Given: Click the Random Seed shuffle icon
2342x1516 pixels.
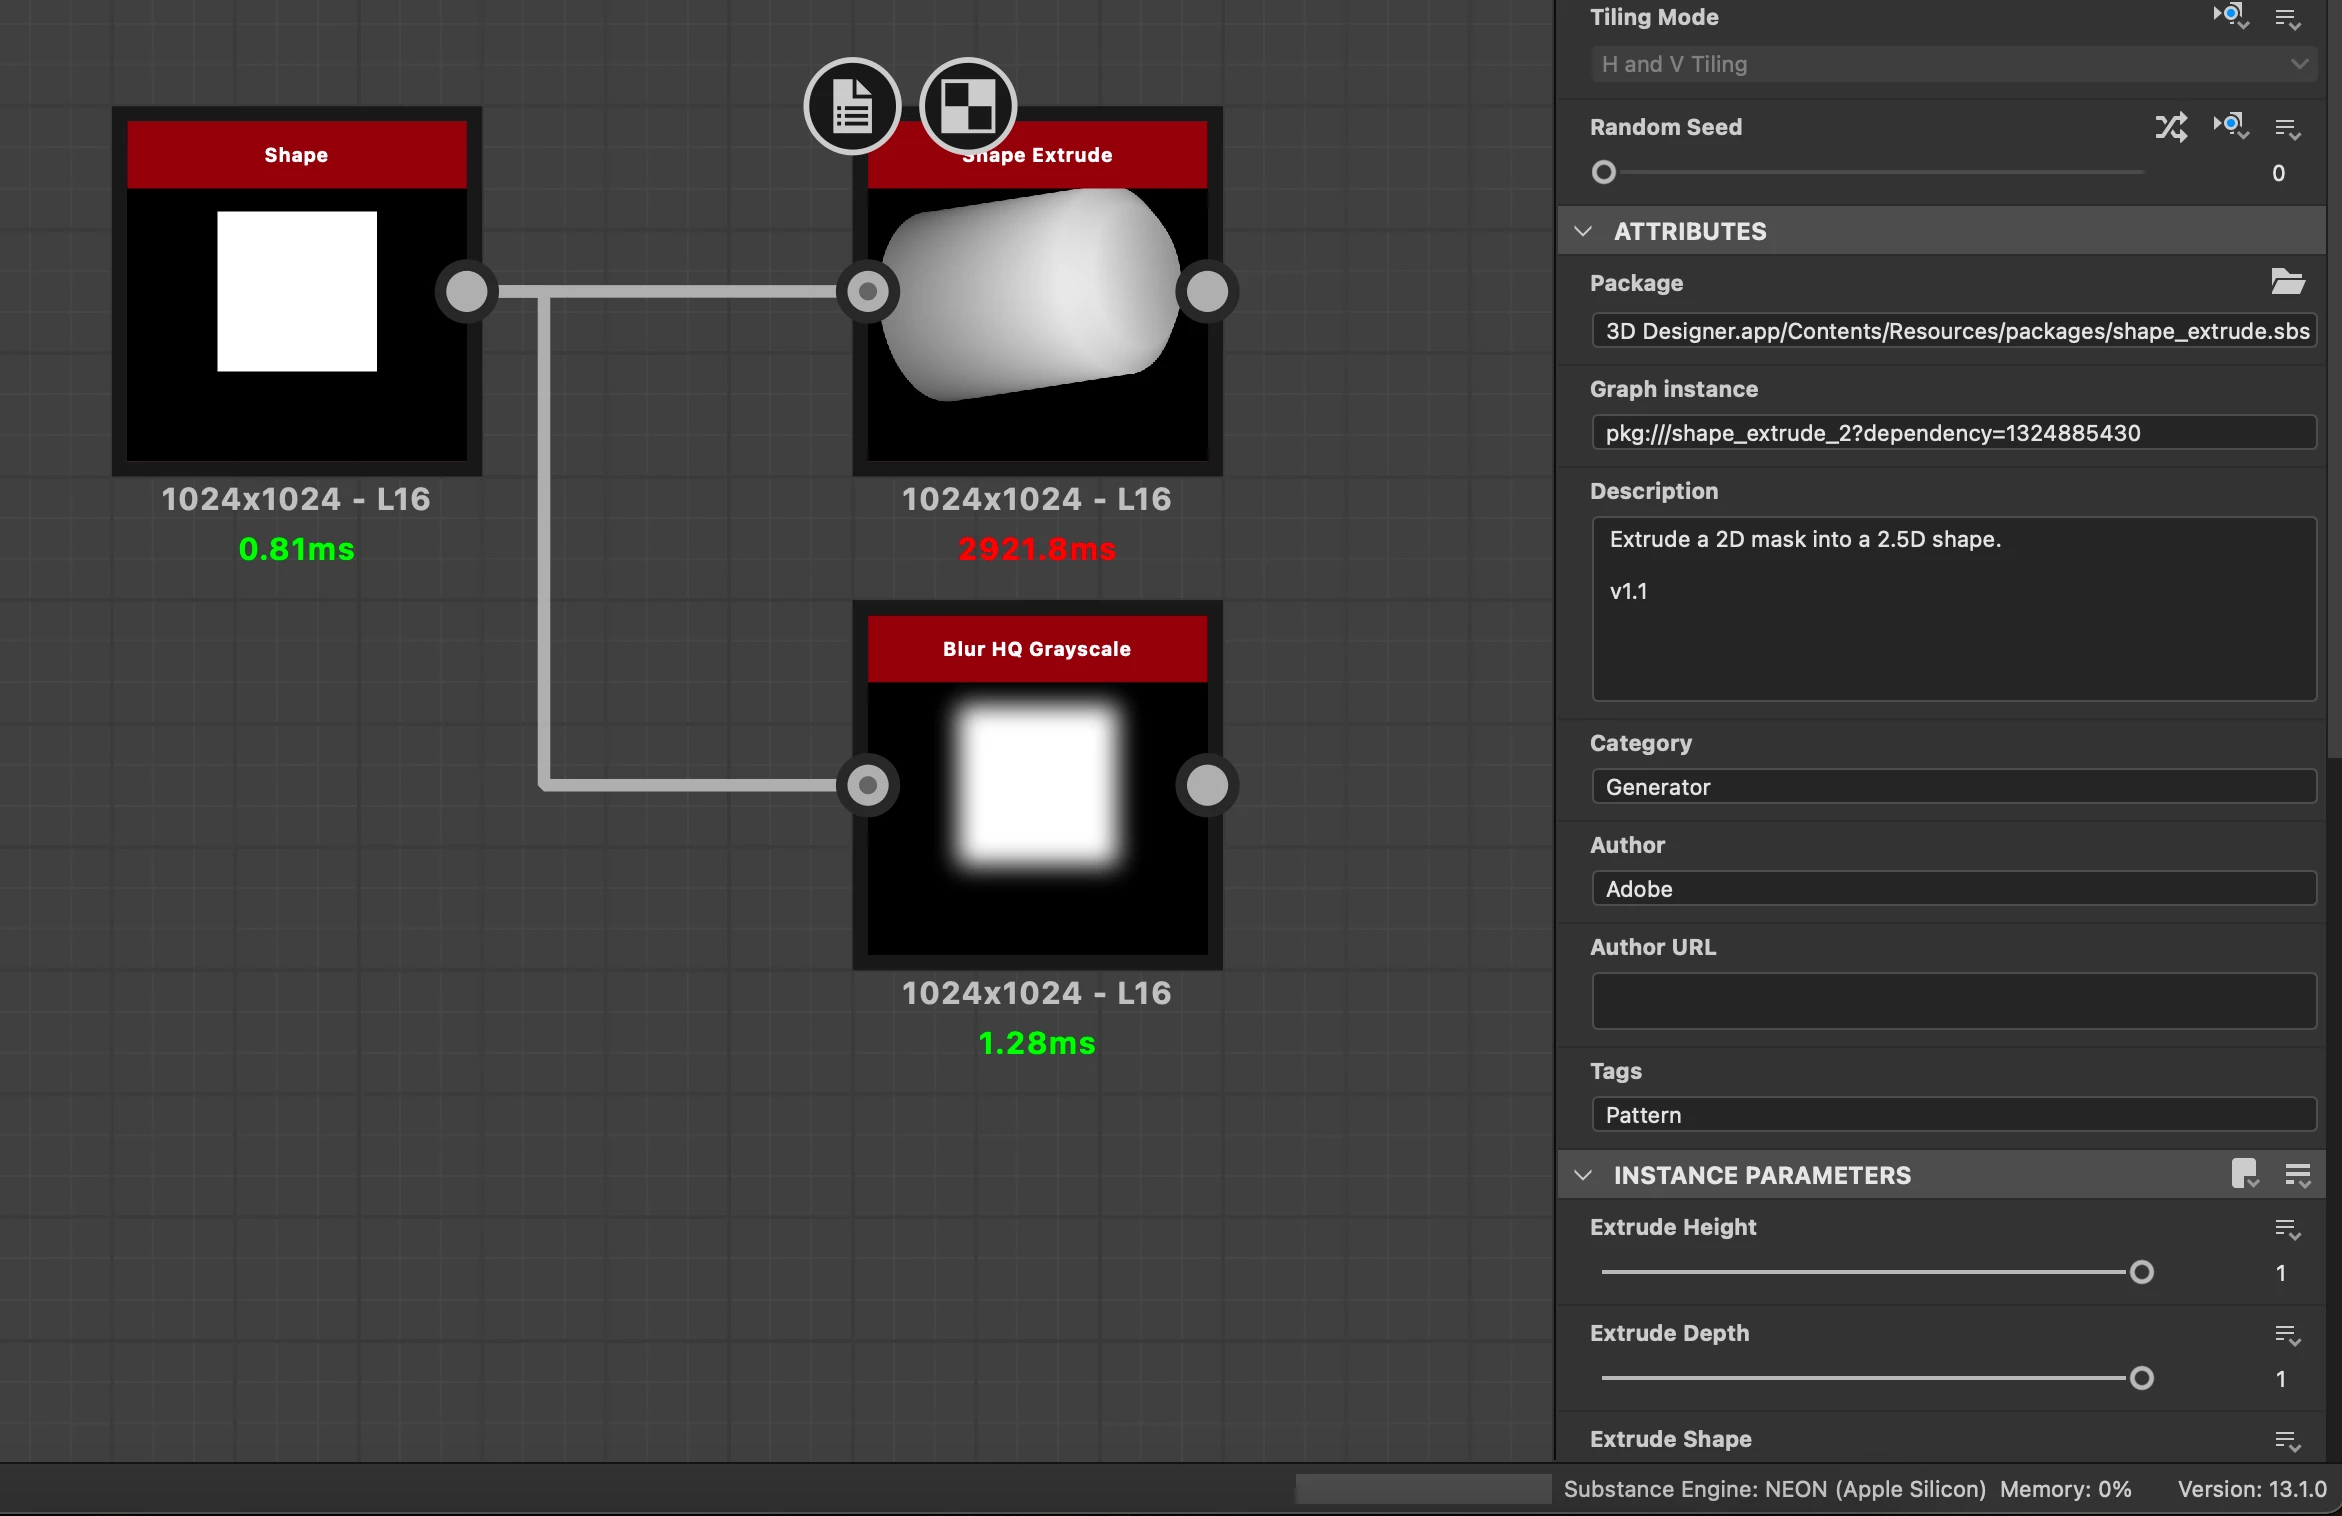Looking at the screenshot, I should [x=2171, y=127].
